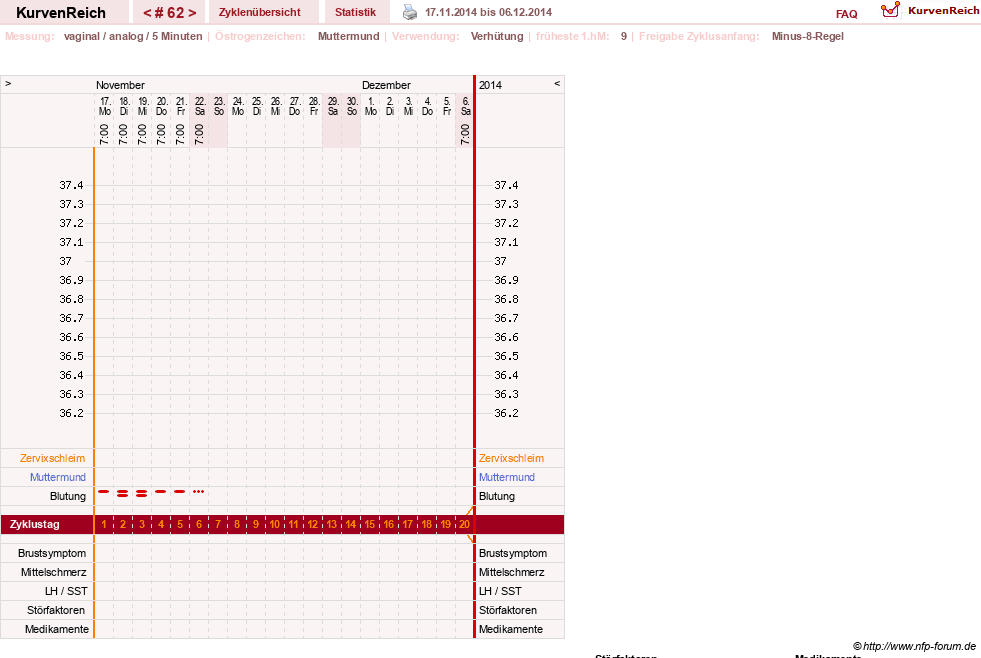Click the KurvenReich title

point(61,13)
